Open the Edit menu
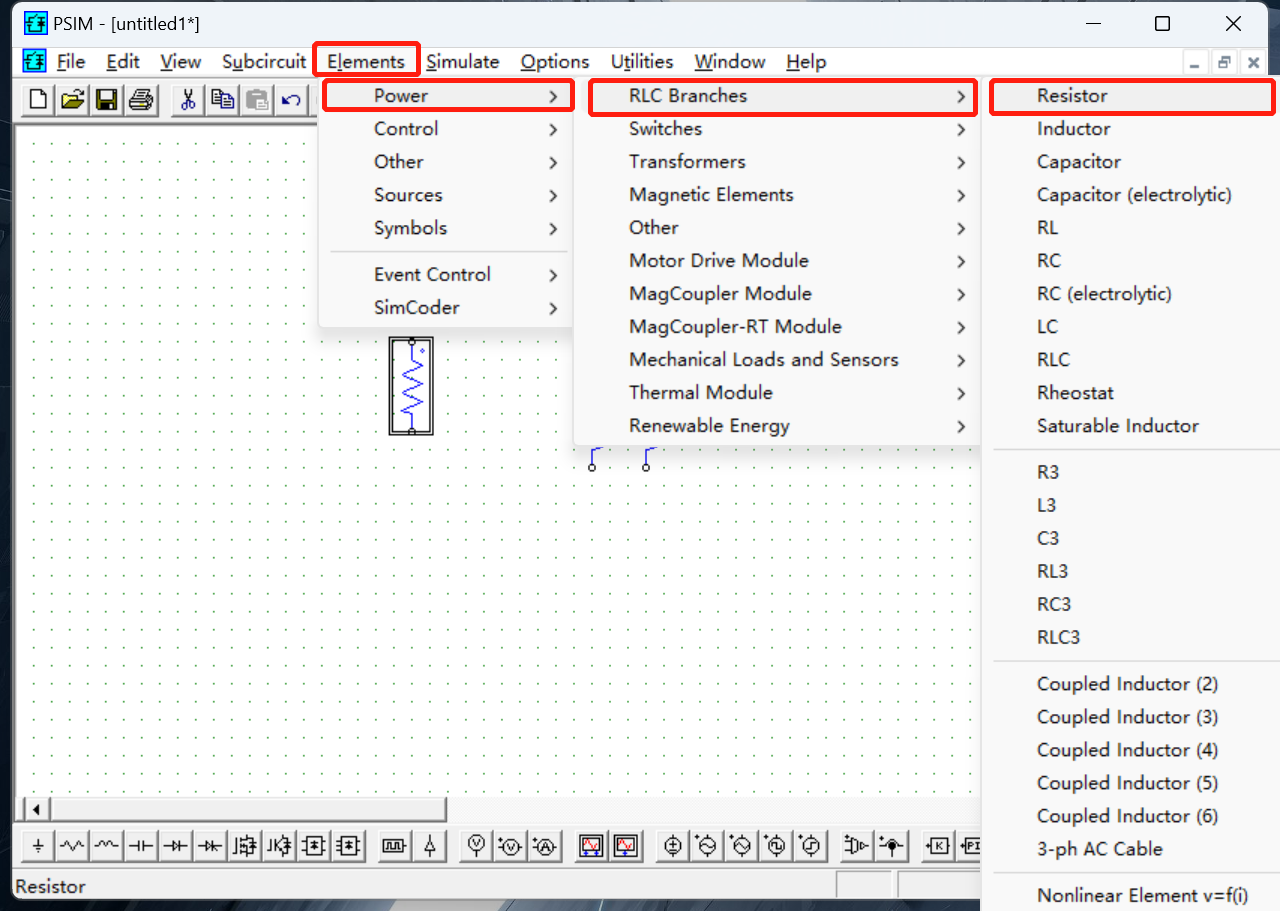 pos(123,62)
